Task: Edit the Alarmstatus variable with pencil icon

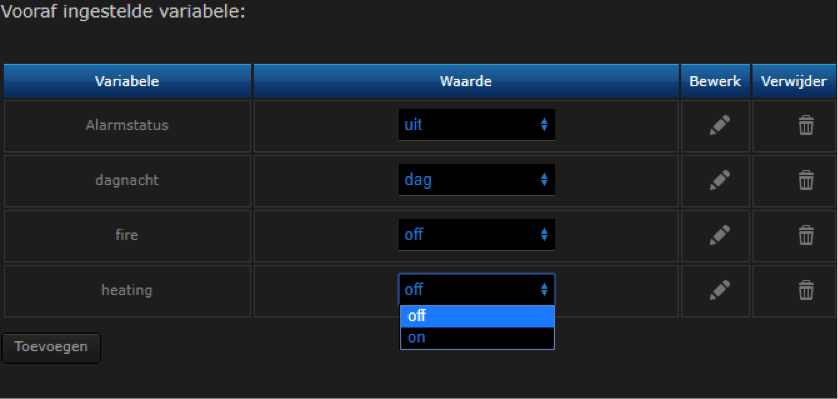Action: [719, 126]
